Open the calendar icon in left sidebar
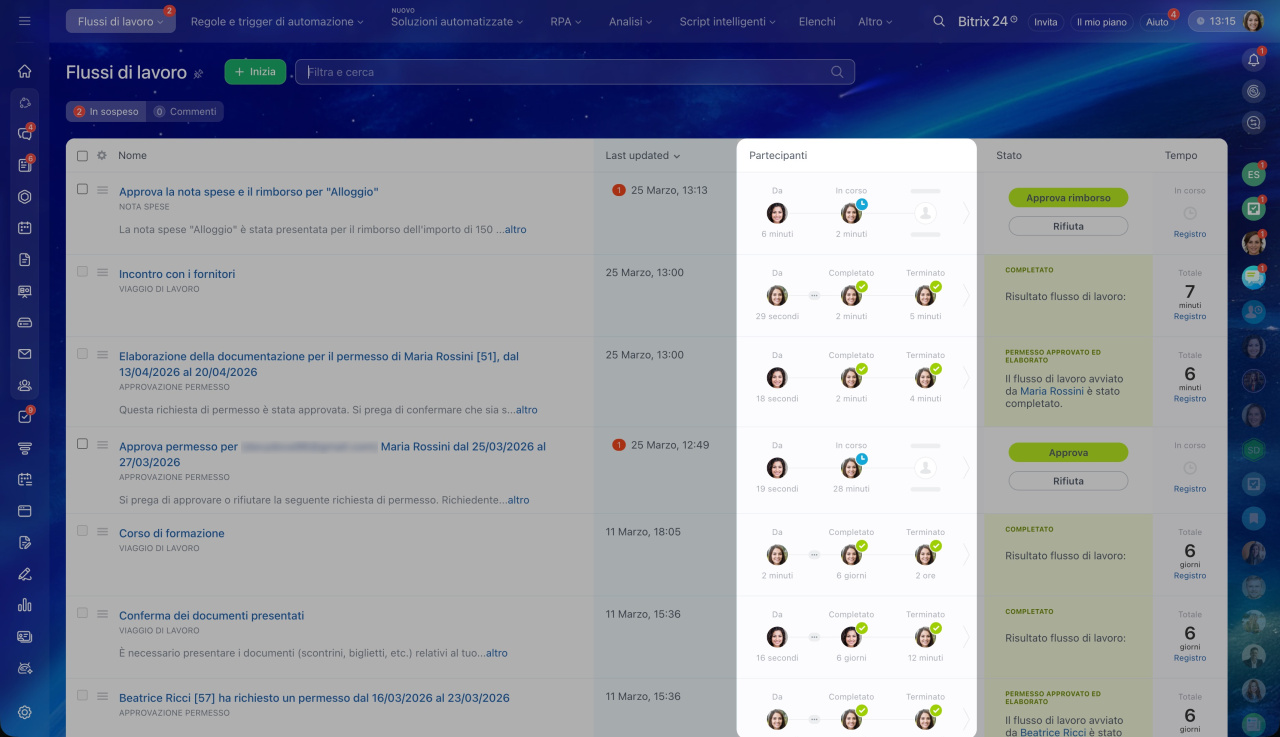The width and height of the screenshot is (1280, 737). [25, 228]
